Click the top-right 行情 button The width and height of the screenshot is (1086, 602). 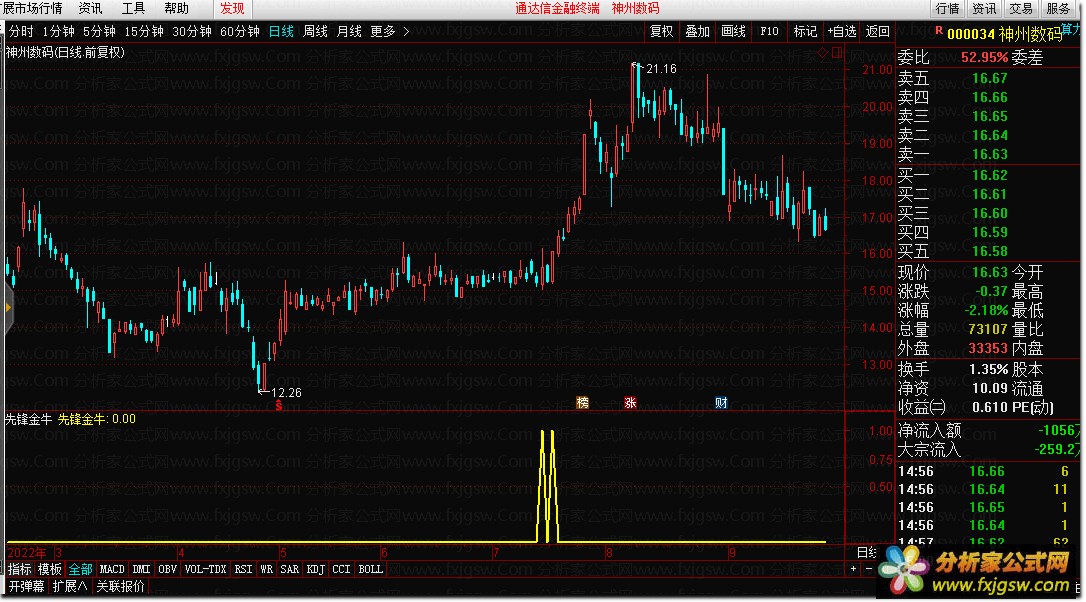(x=947, y=8)
